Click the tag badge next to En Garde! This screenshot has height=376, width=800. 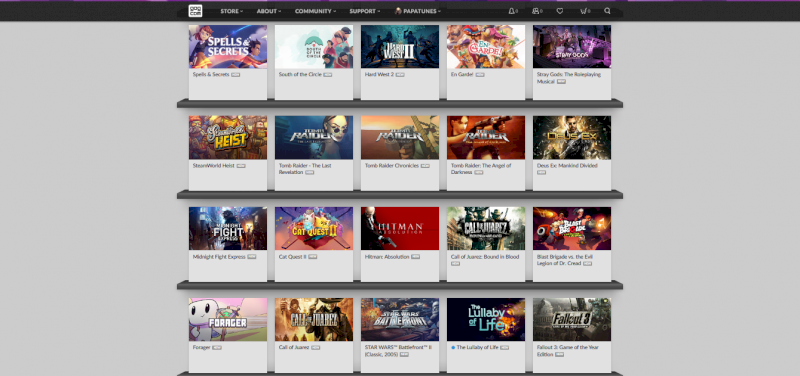480,74
